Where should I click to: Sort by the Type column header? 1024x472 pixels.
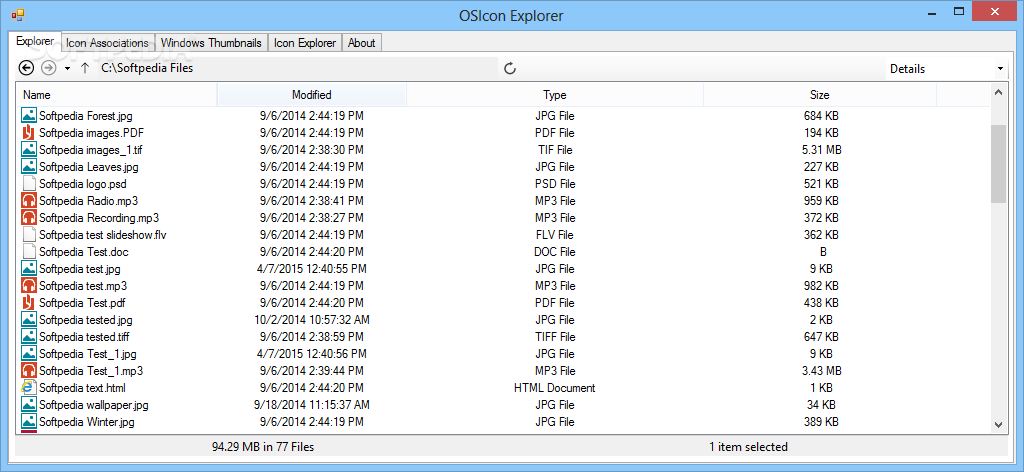(x=554, y=95)
